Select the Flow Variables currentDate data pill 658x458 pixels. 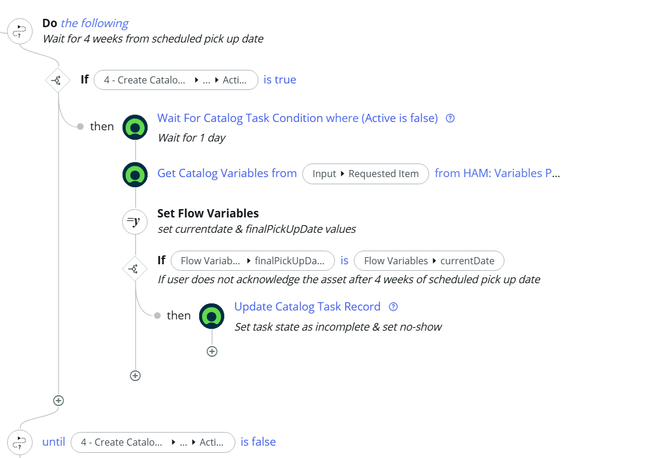[429, 261]
